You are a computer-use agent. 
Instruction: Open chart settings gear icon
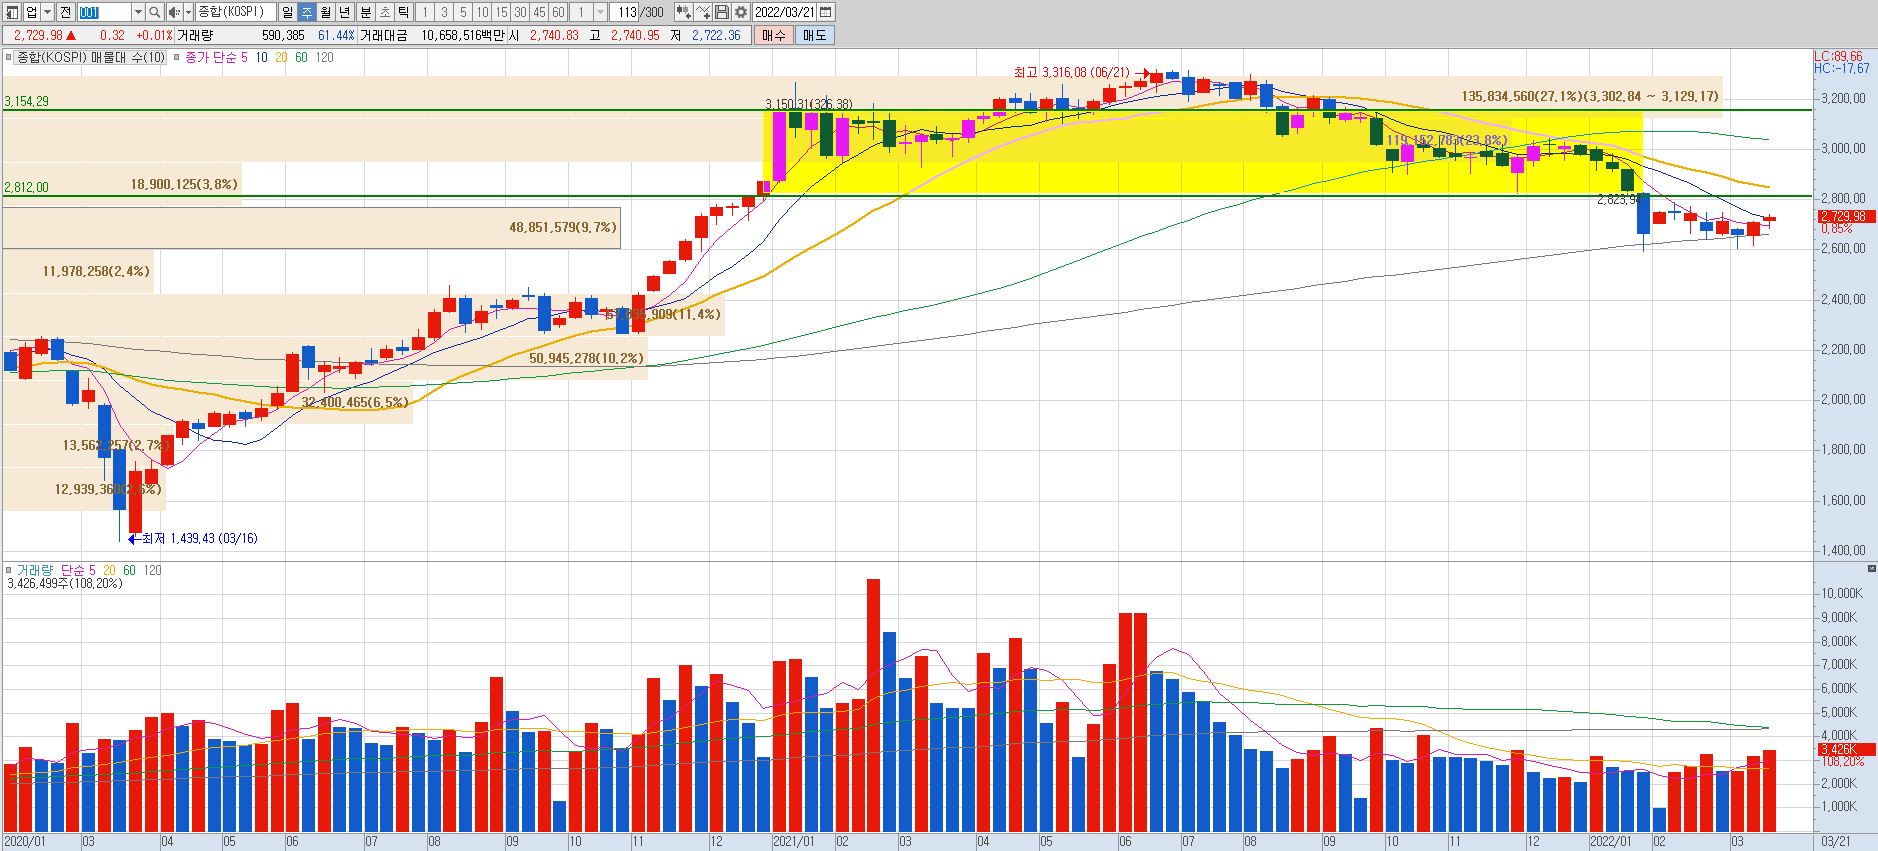click(x=741, y=12)
